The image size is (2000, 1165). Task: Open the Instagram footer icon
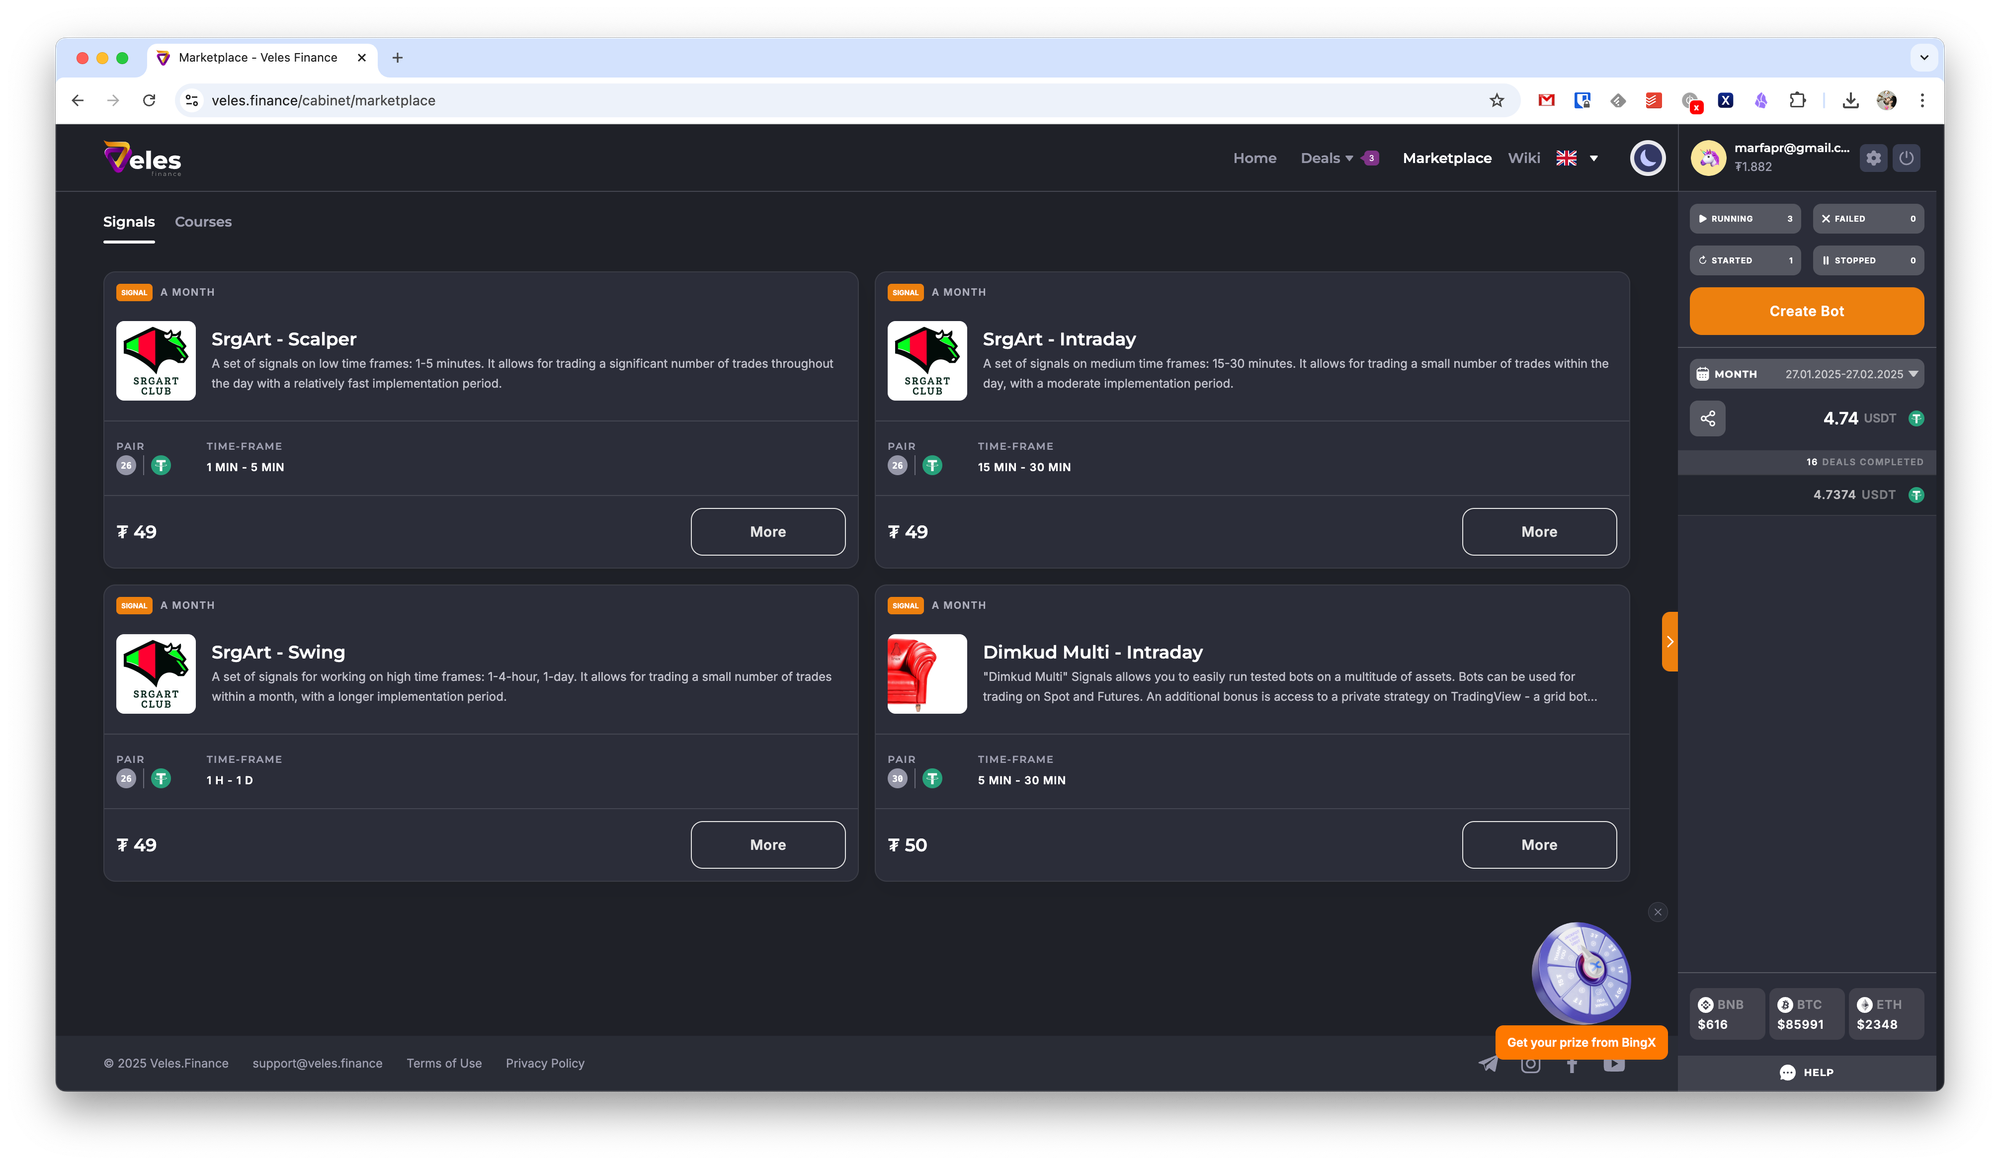(1530, 1066)
